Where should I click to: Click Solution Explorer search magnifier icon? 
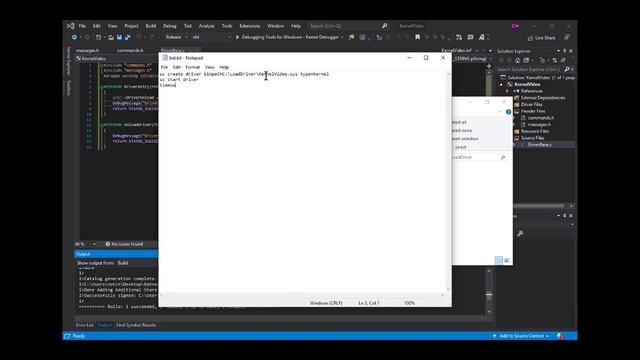coord(567,69)
